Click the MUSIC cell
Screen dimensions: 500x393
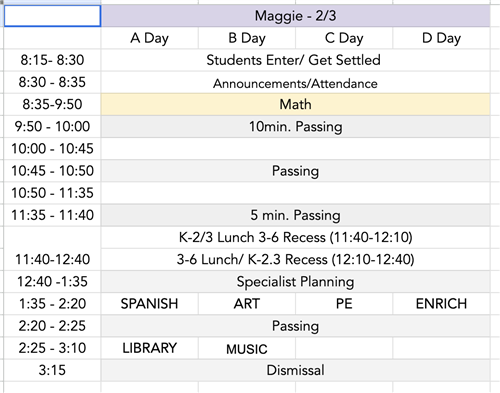coord(247,348)
